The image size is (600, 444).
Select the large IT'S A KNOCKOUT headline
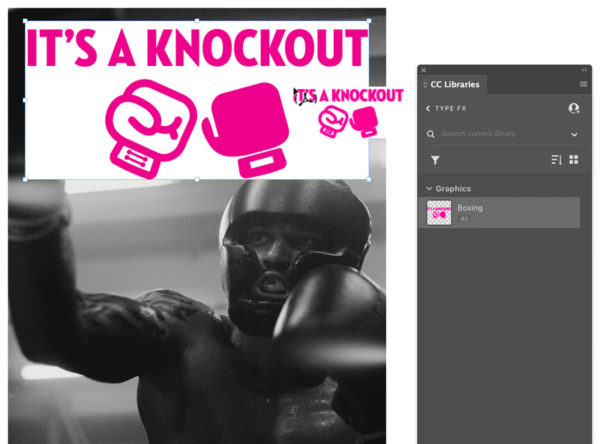tap(197, 49)
